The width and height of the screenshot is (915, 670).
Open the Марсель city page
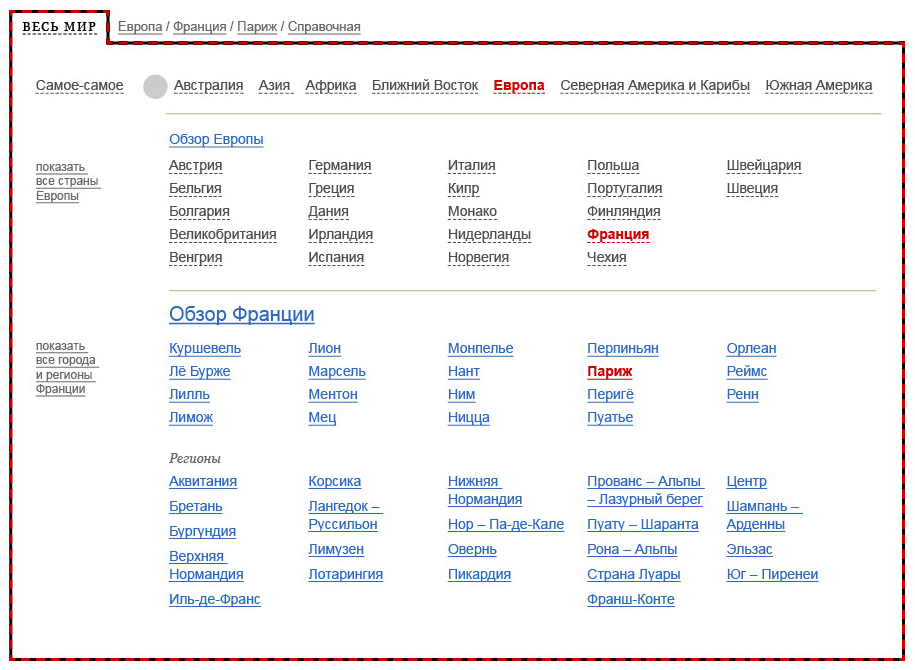click(337, 372)
